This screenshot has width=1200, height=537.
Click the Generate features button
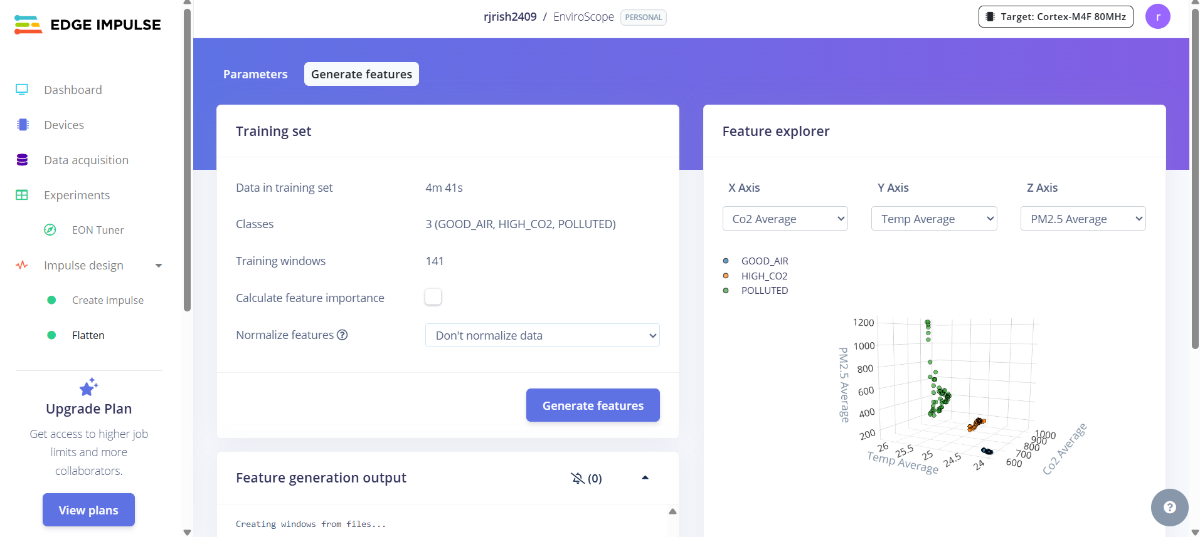click(593, 406)
